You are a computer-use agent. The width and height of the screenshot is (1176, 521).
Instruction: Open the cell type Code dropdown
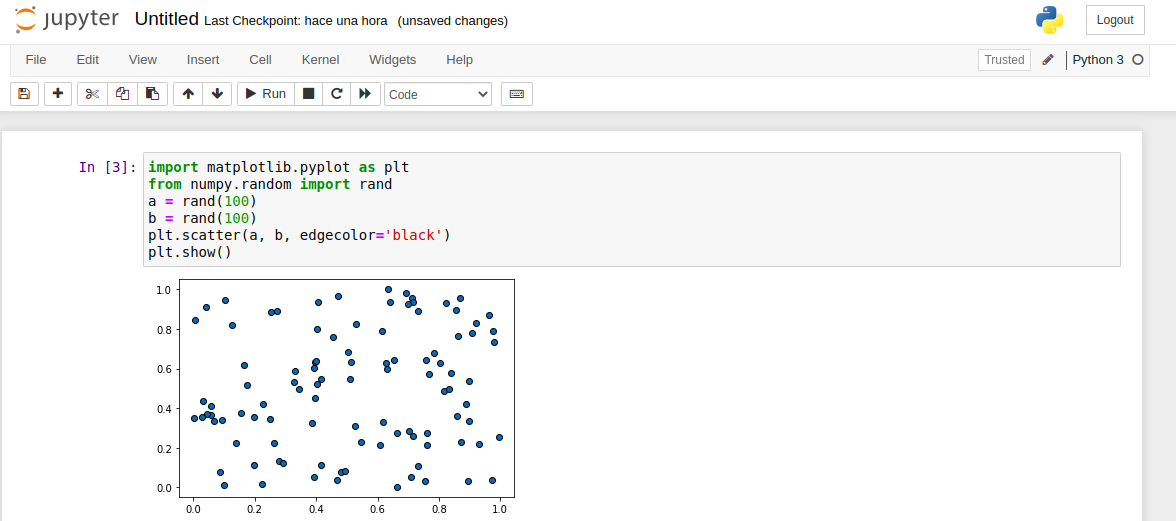(x=438, y=94)
